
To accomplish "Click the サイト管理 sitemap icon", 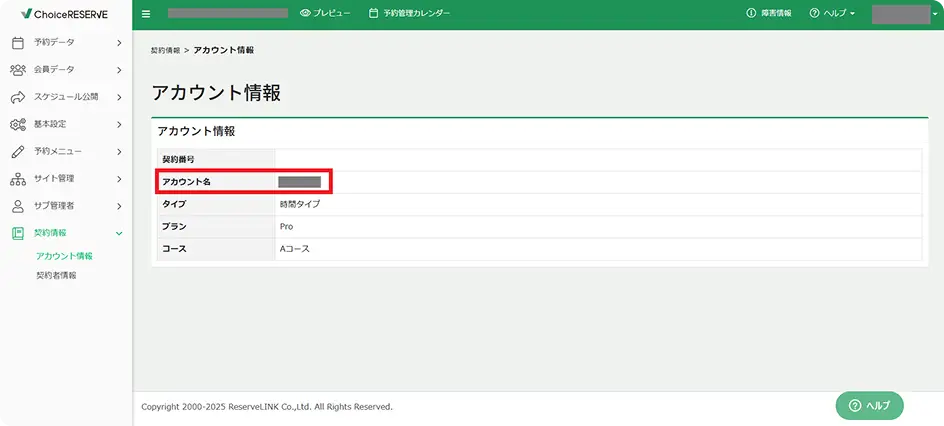I will (x=18, y=179).
